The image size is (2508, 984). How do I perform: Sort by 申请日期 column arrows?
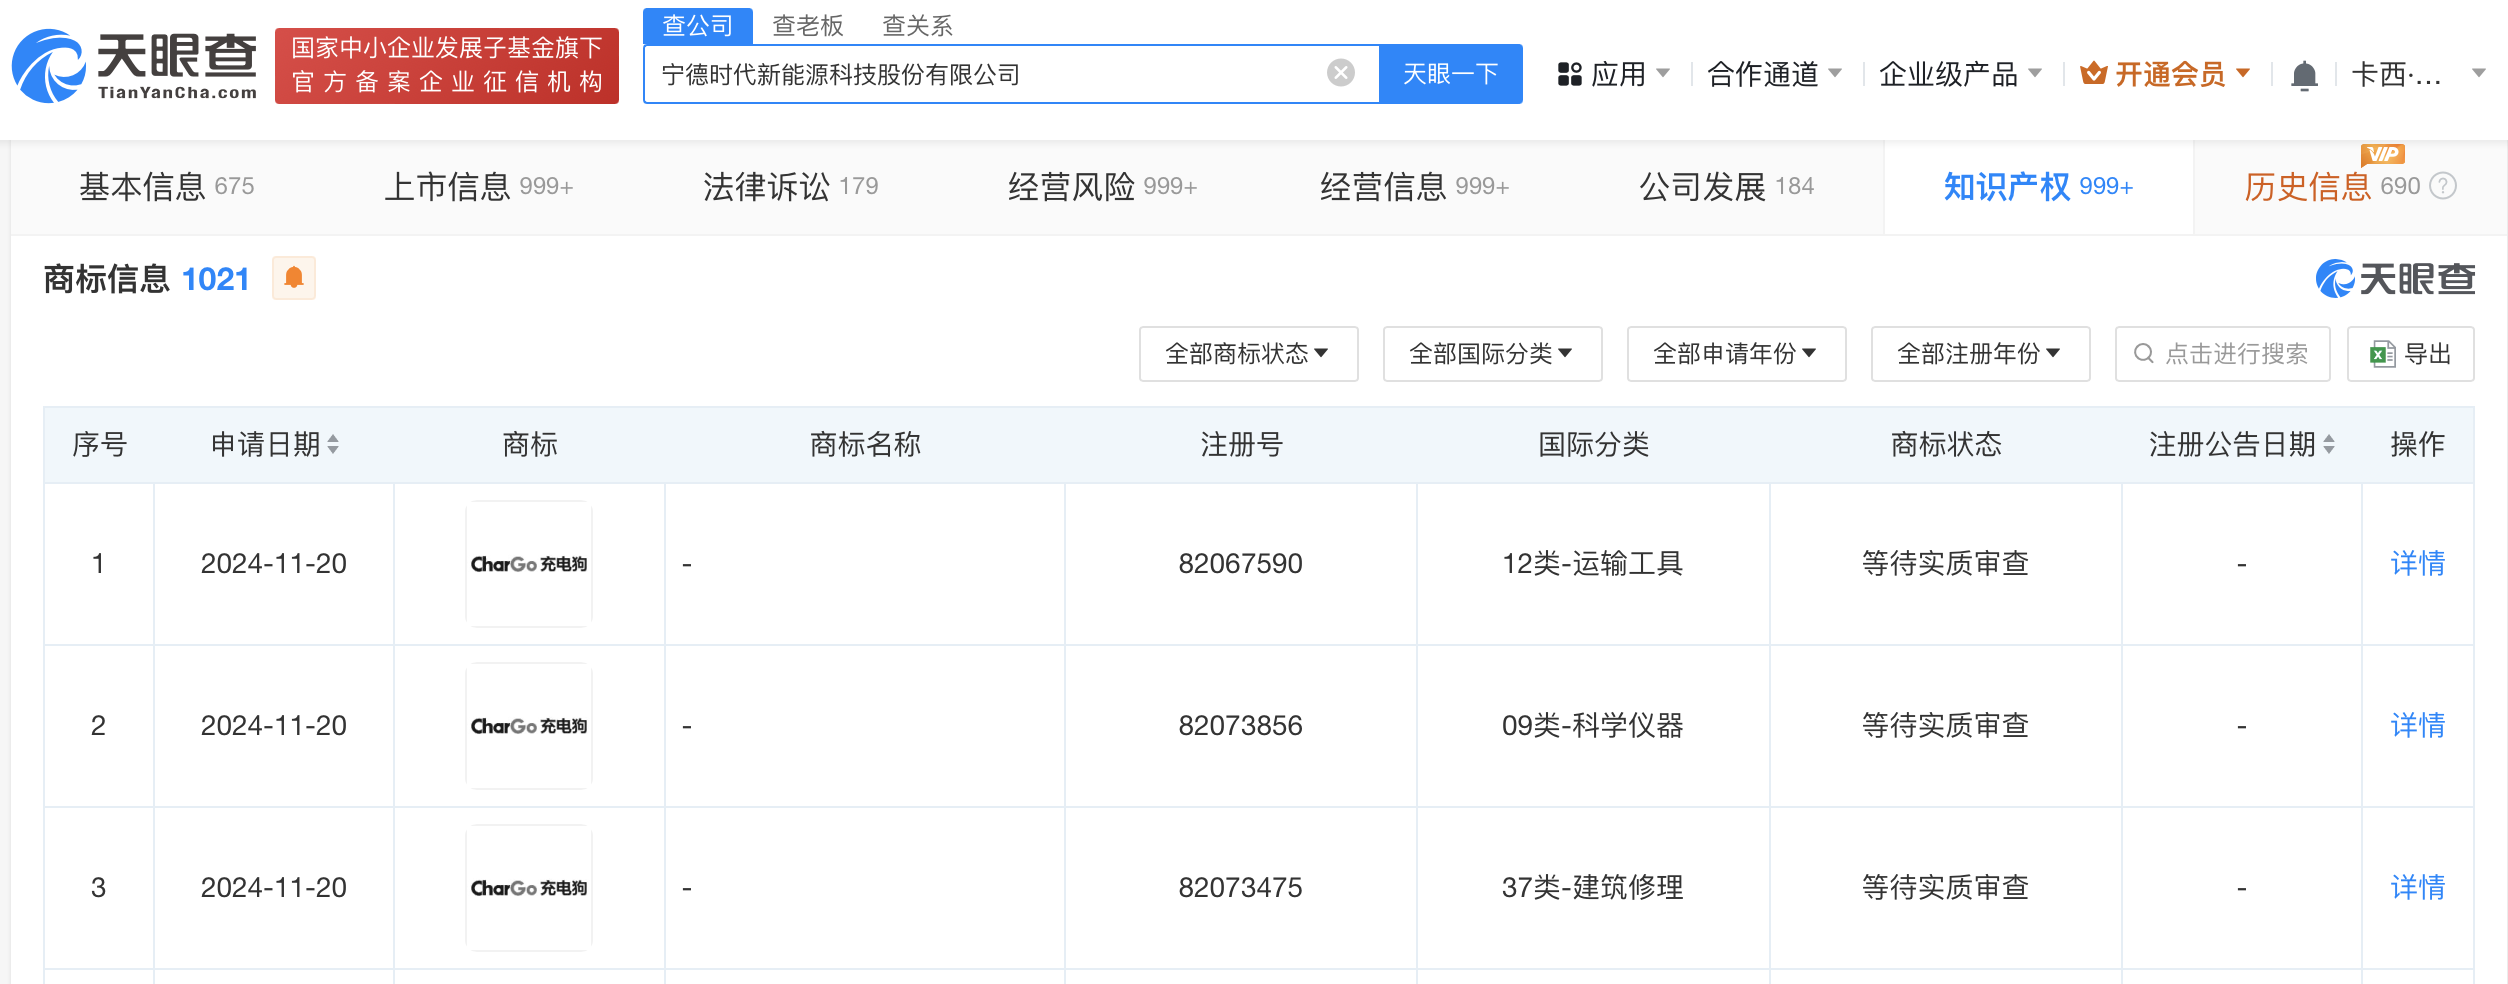click(333, 444)
